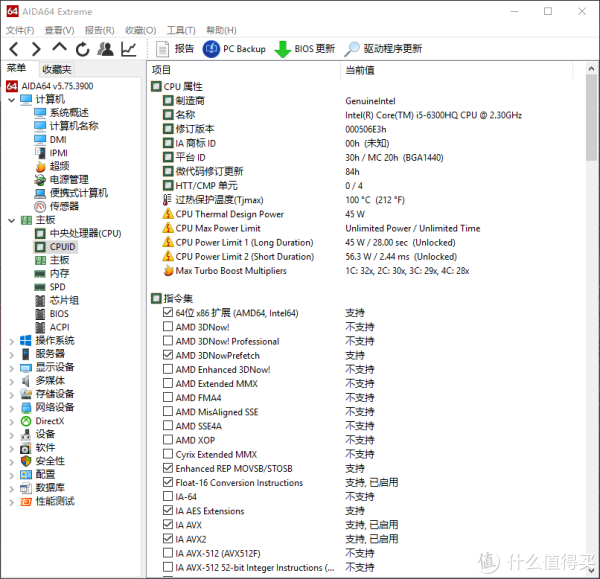
Task: Switch to the 收藏夹 tab
Action: [57, 69]
